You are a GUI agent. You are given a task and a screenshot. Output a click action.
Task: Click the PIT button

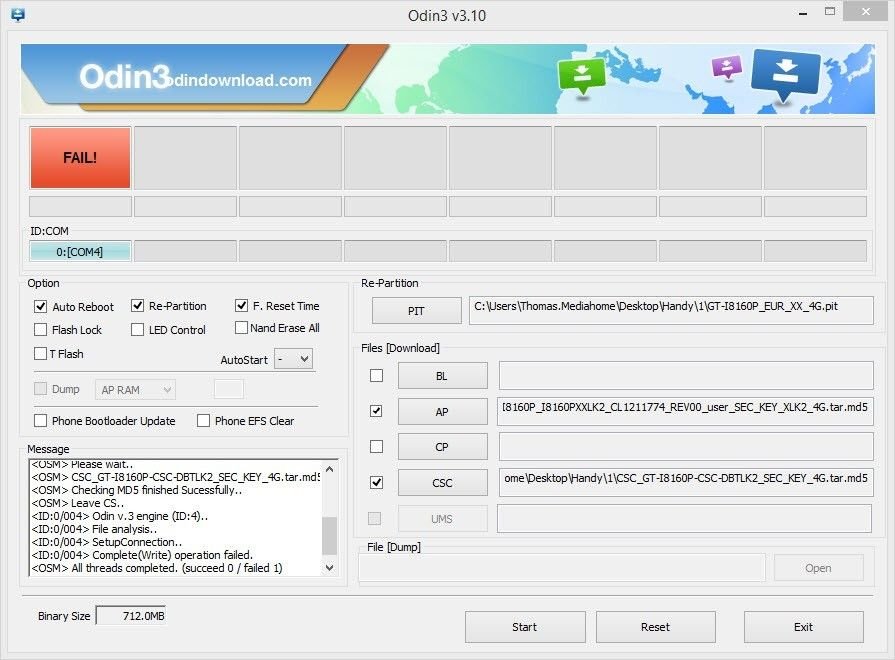(x=417, y=311)
